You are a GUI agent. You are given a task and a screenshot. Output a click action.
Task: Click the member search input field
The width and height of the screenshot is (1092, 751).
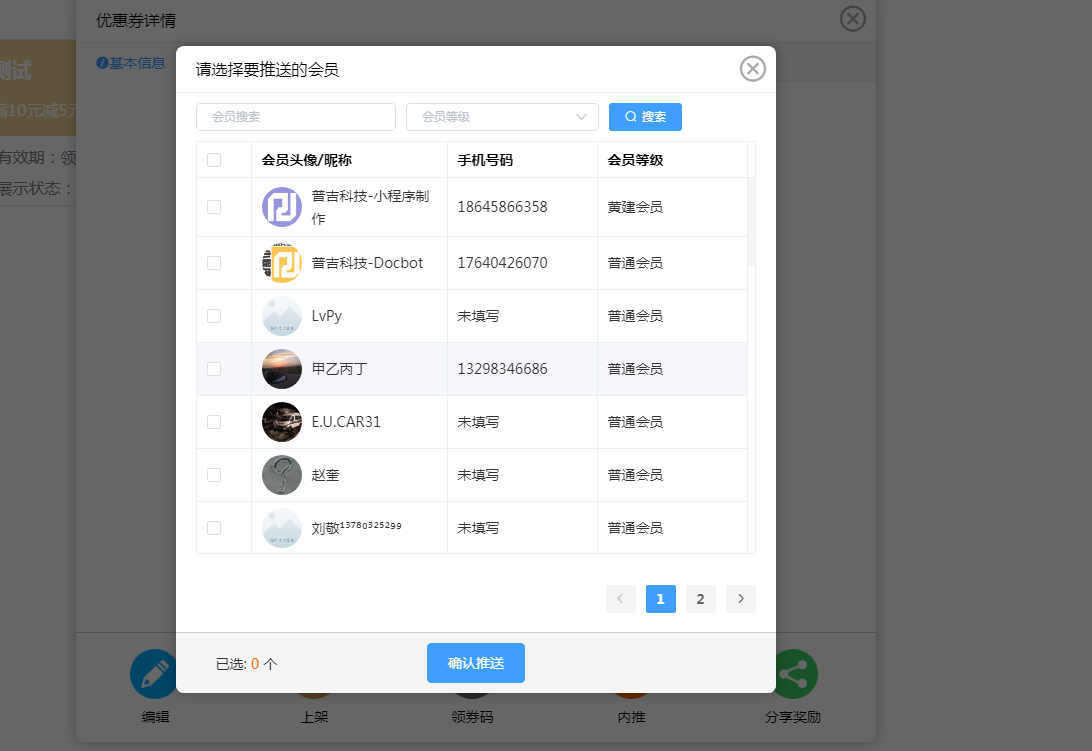[x=296, y=117]
